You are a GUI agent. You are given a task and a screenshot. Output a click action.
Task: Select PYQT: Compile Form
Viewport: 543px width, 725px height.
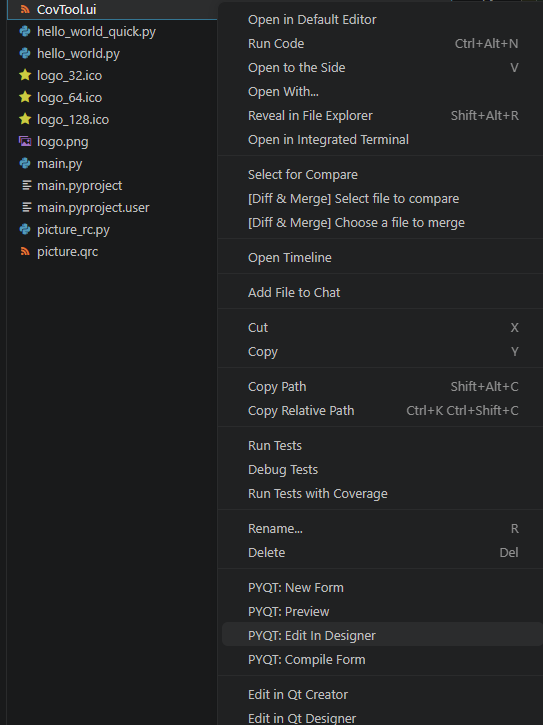(x=382, y=659)
